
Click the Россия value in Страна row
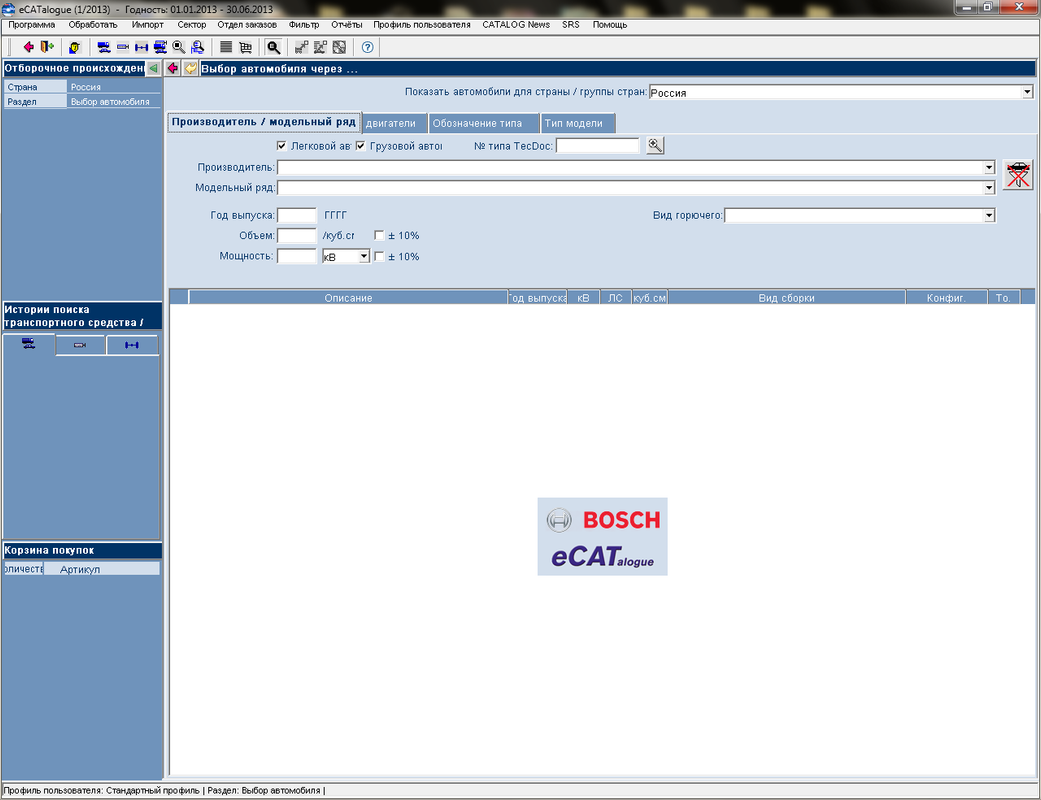tap(114, 87)
